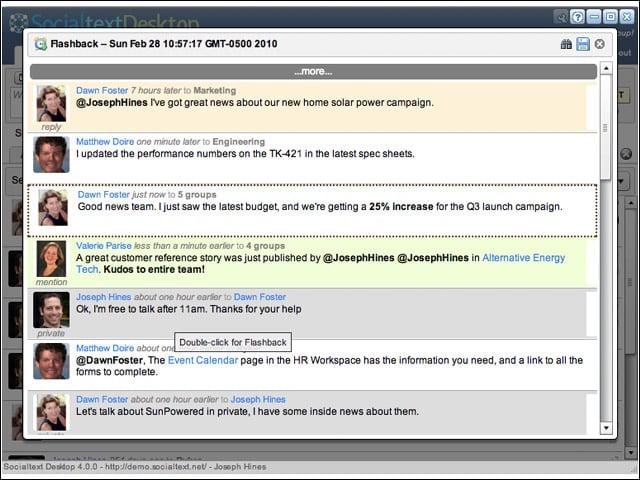Click the @JosephHines mention in solar campaign message
This screenshot has height=480, width=640.
point(112,102)
